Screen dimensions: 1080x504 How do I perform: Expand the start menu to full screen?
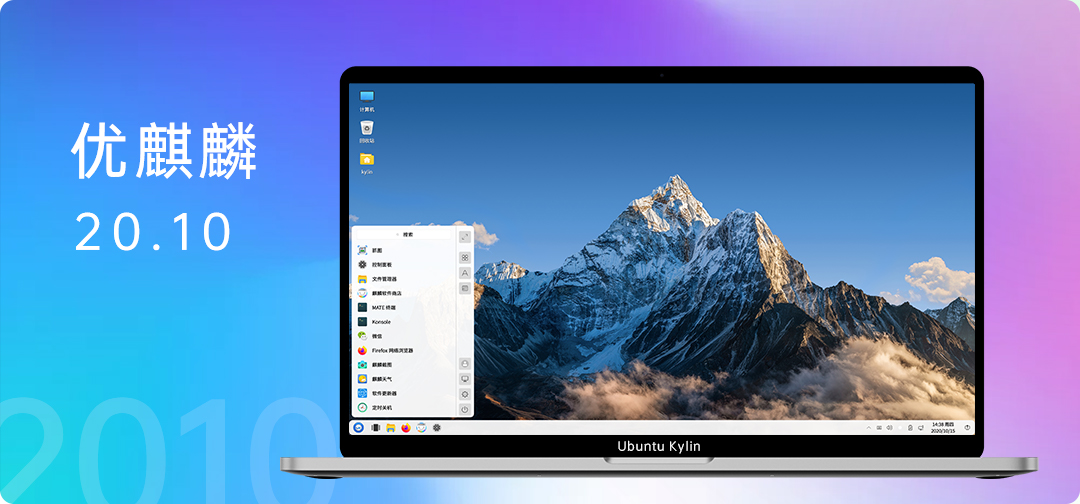coord(465,237)
